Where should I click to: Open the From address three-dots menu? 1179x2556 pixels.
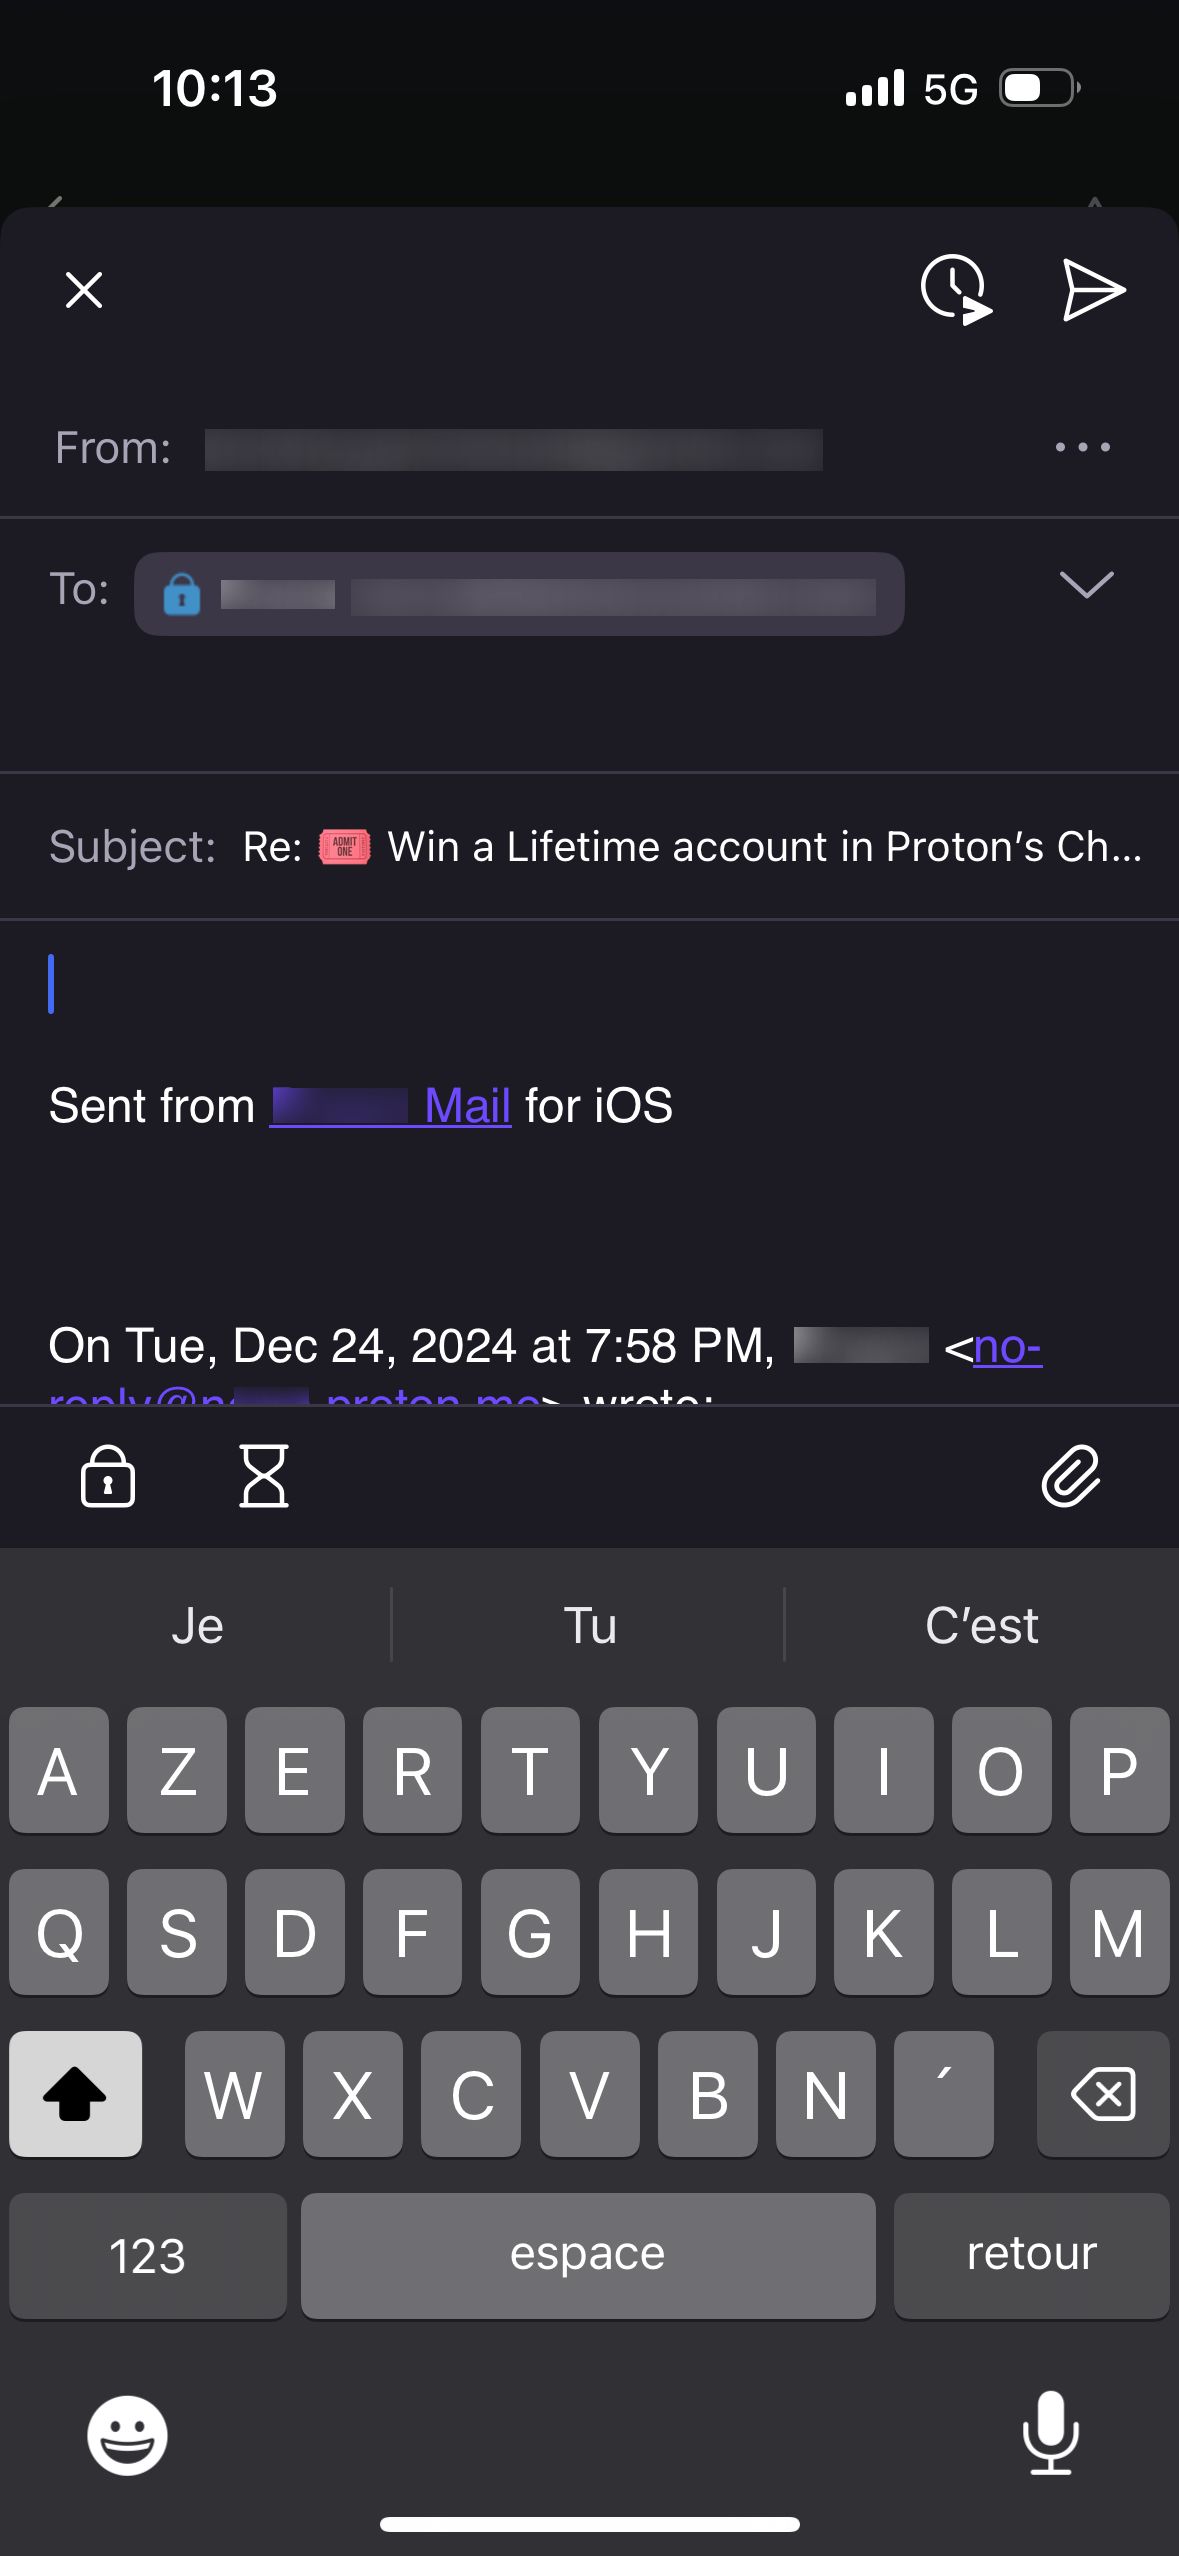(x=1083, y=447)
